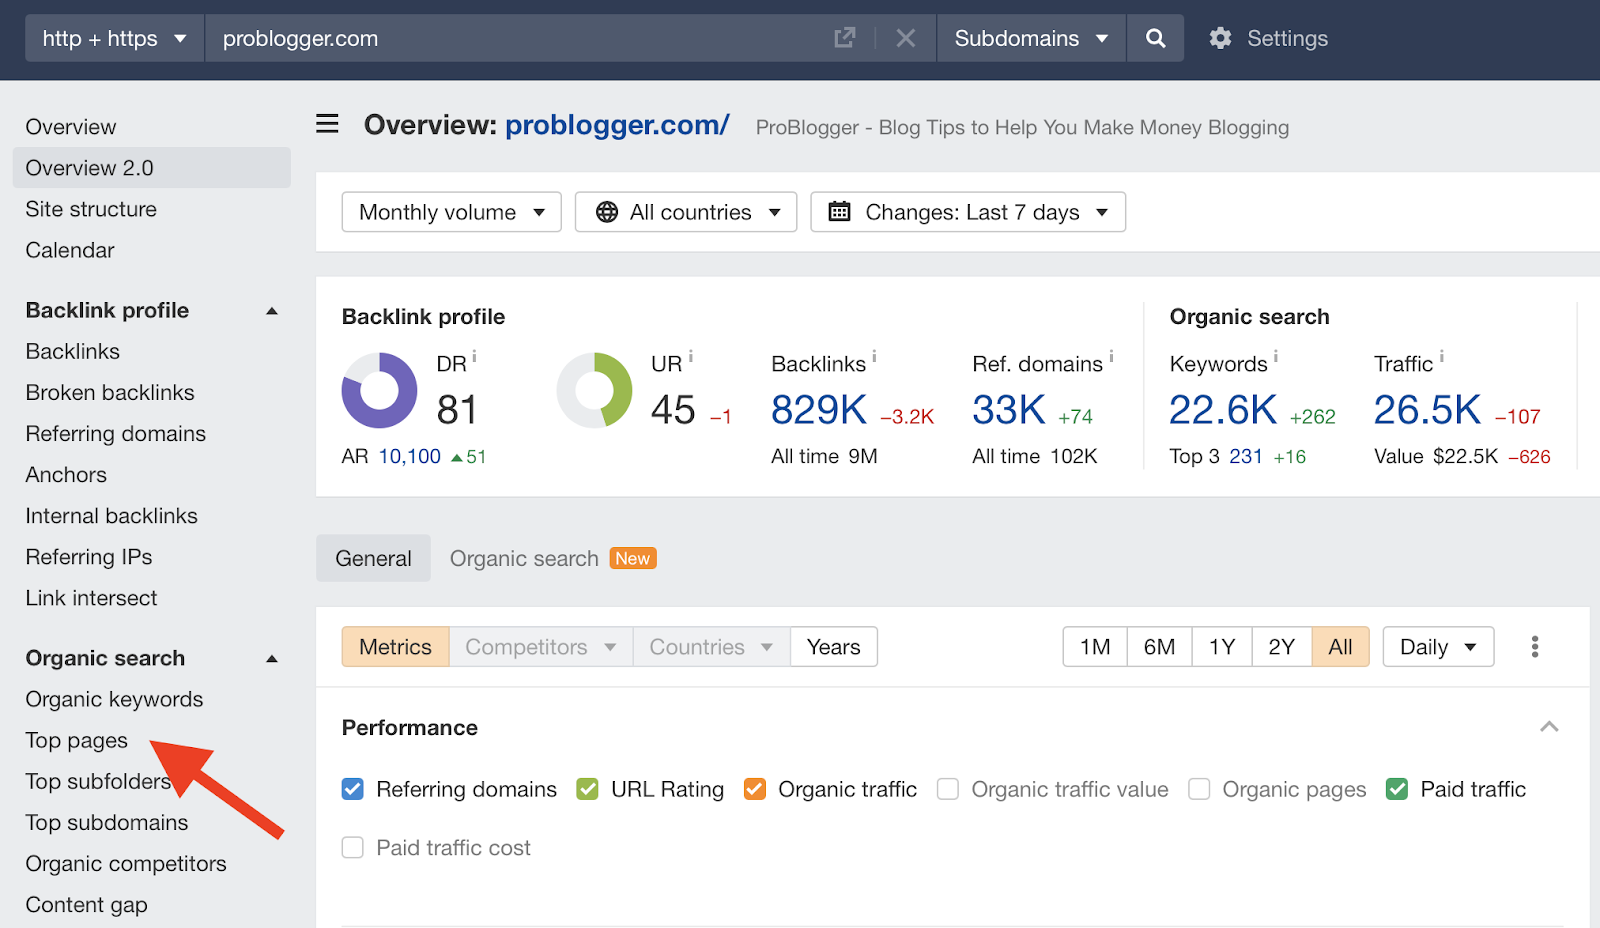Select the 2Y time range
The height and width of the screenshot is (928, 1600).
(x=1282, y=647)
